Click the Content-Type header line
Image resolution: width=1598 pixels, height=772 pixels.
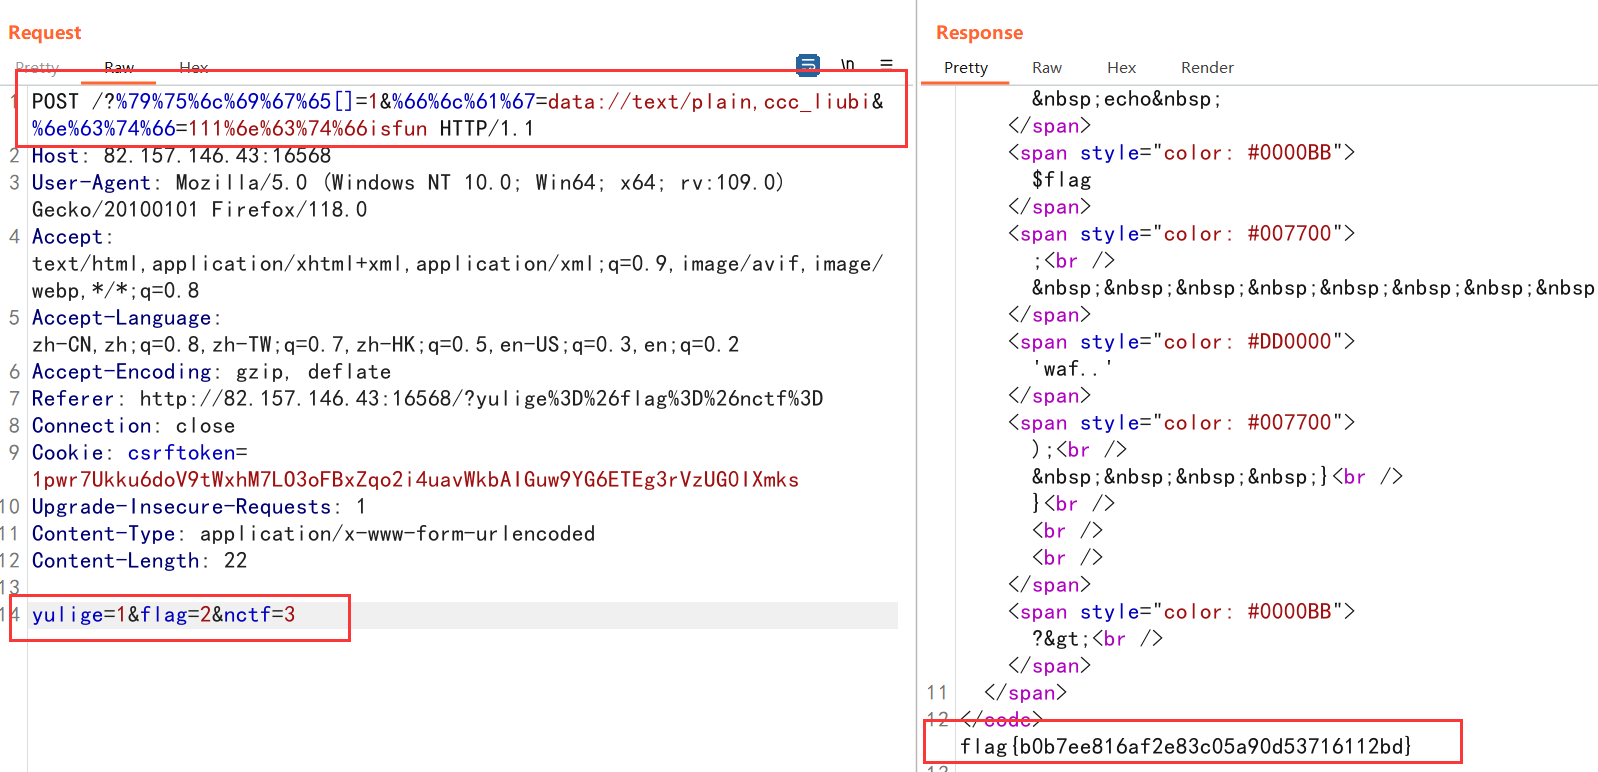click(313, 534)
